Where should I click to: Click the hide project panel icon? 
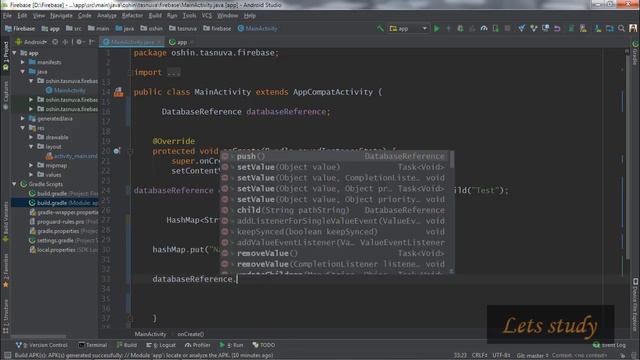tap(92, 42)
